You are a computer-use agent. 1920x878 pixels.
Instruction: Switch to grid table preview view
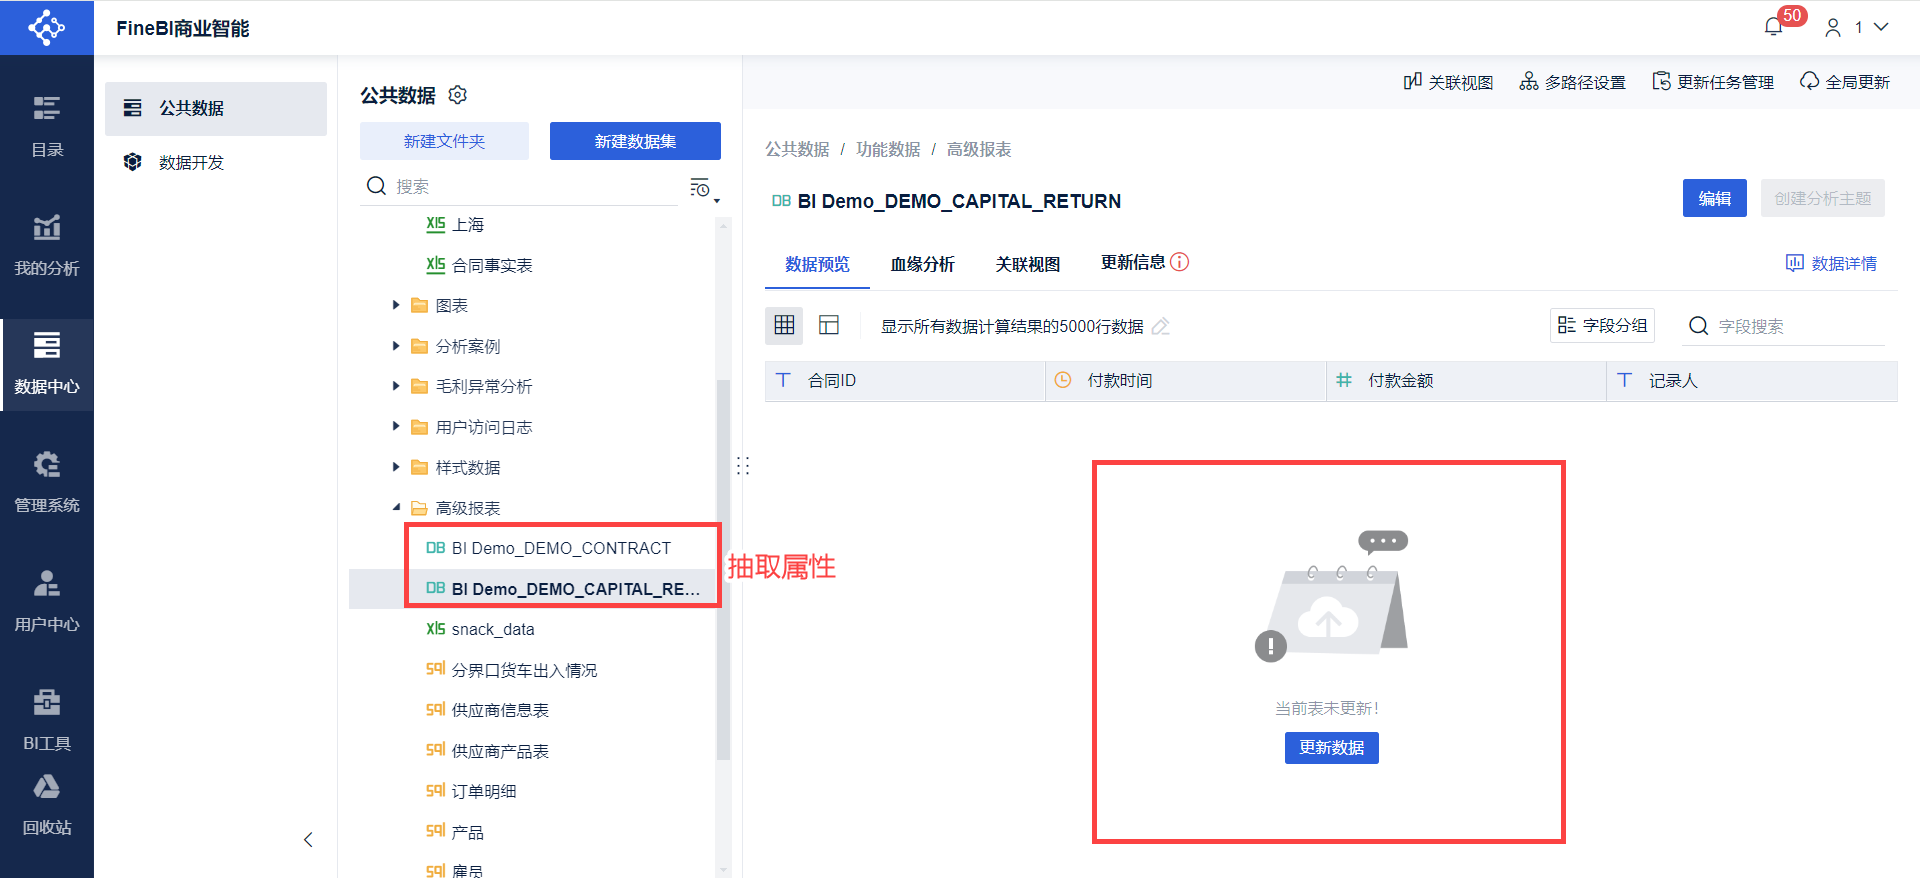point(784,325)
